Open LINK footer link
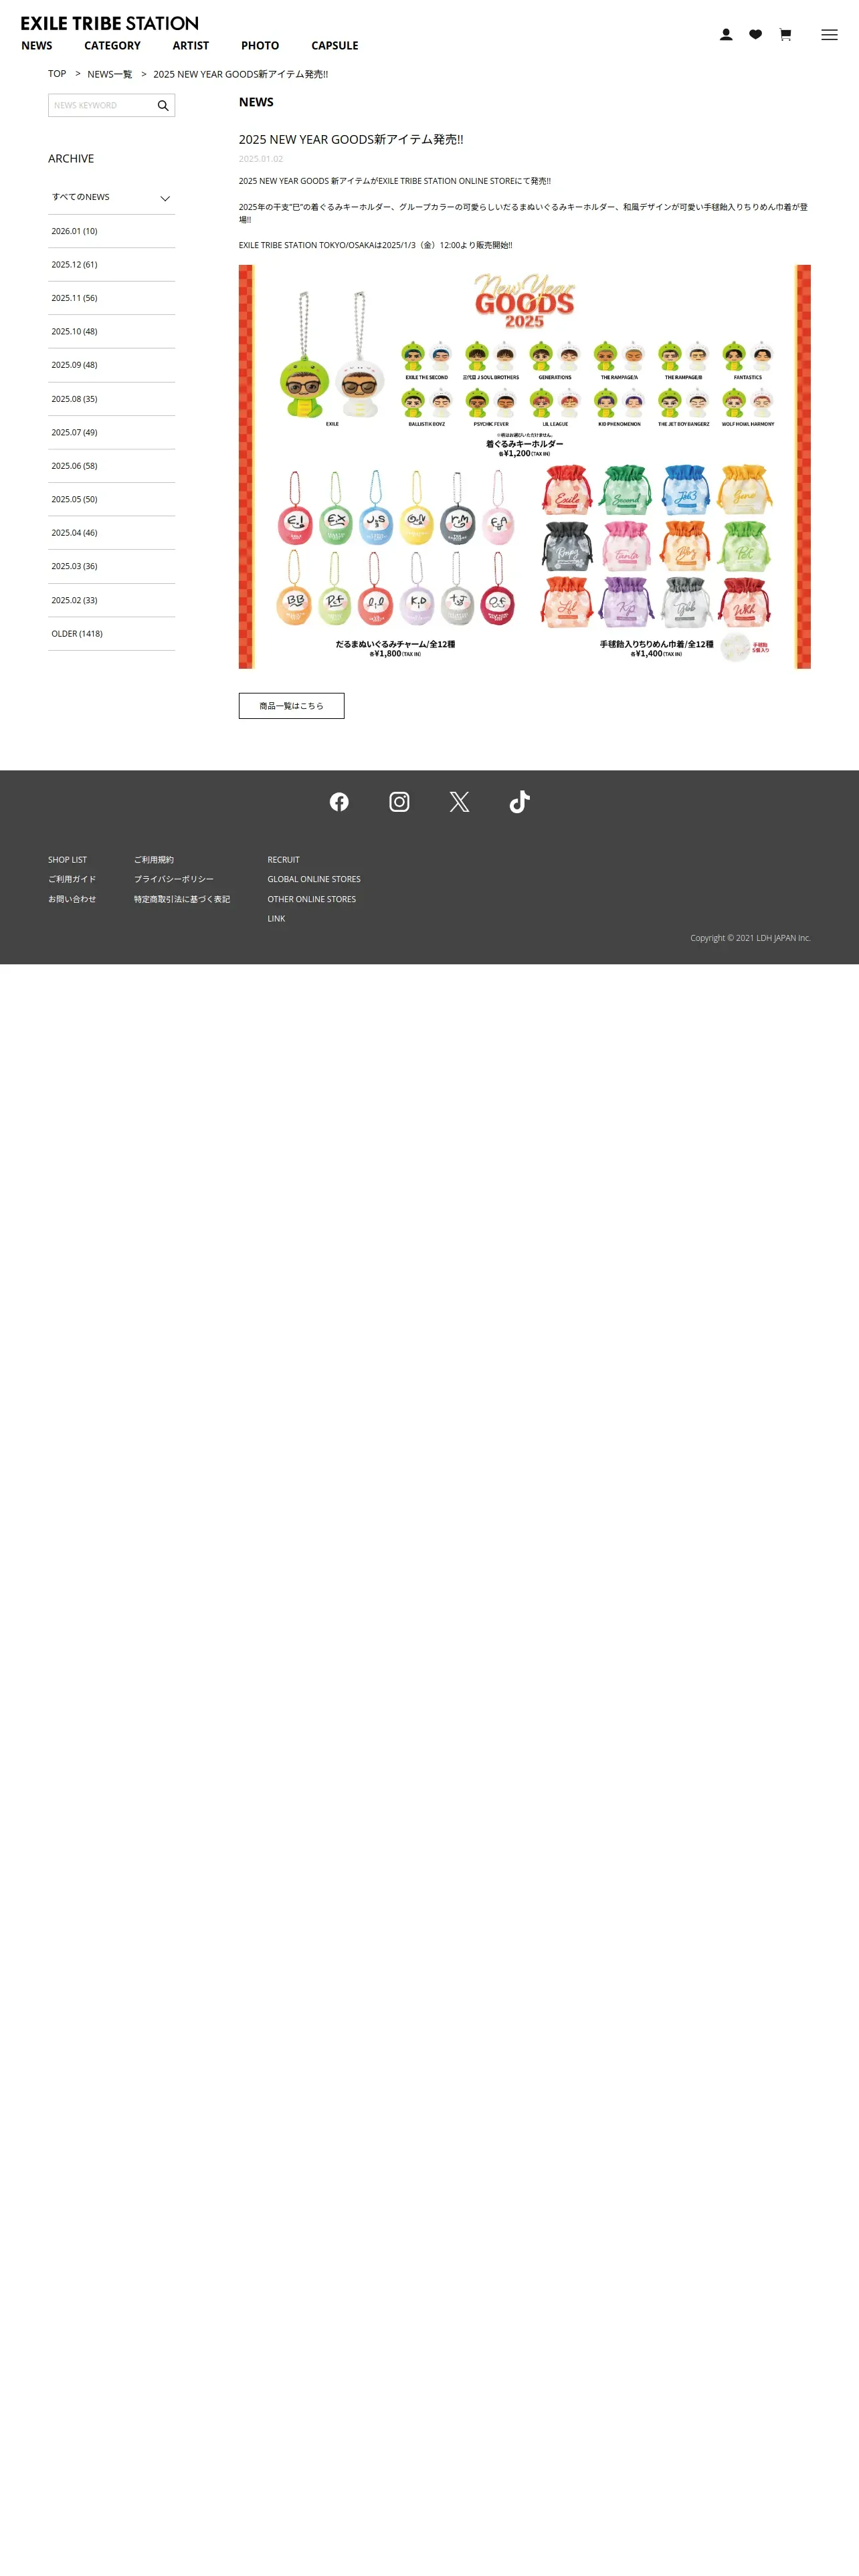Image resolution: width=859 pixels, height=2576 pixels. click(x=276, y=919)
